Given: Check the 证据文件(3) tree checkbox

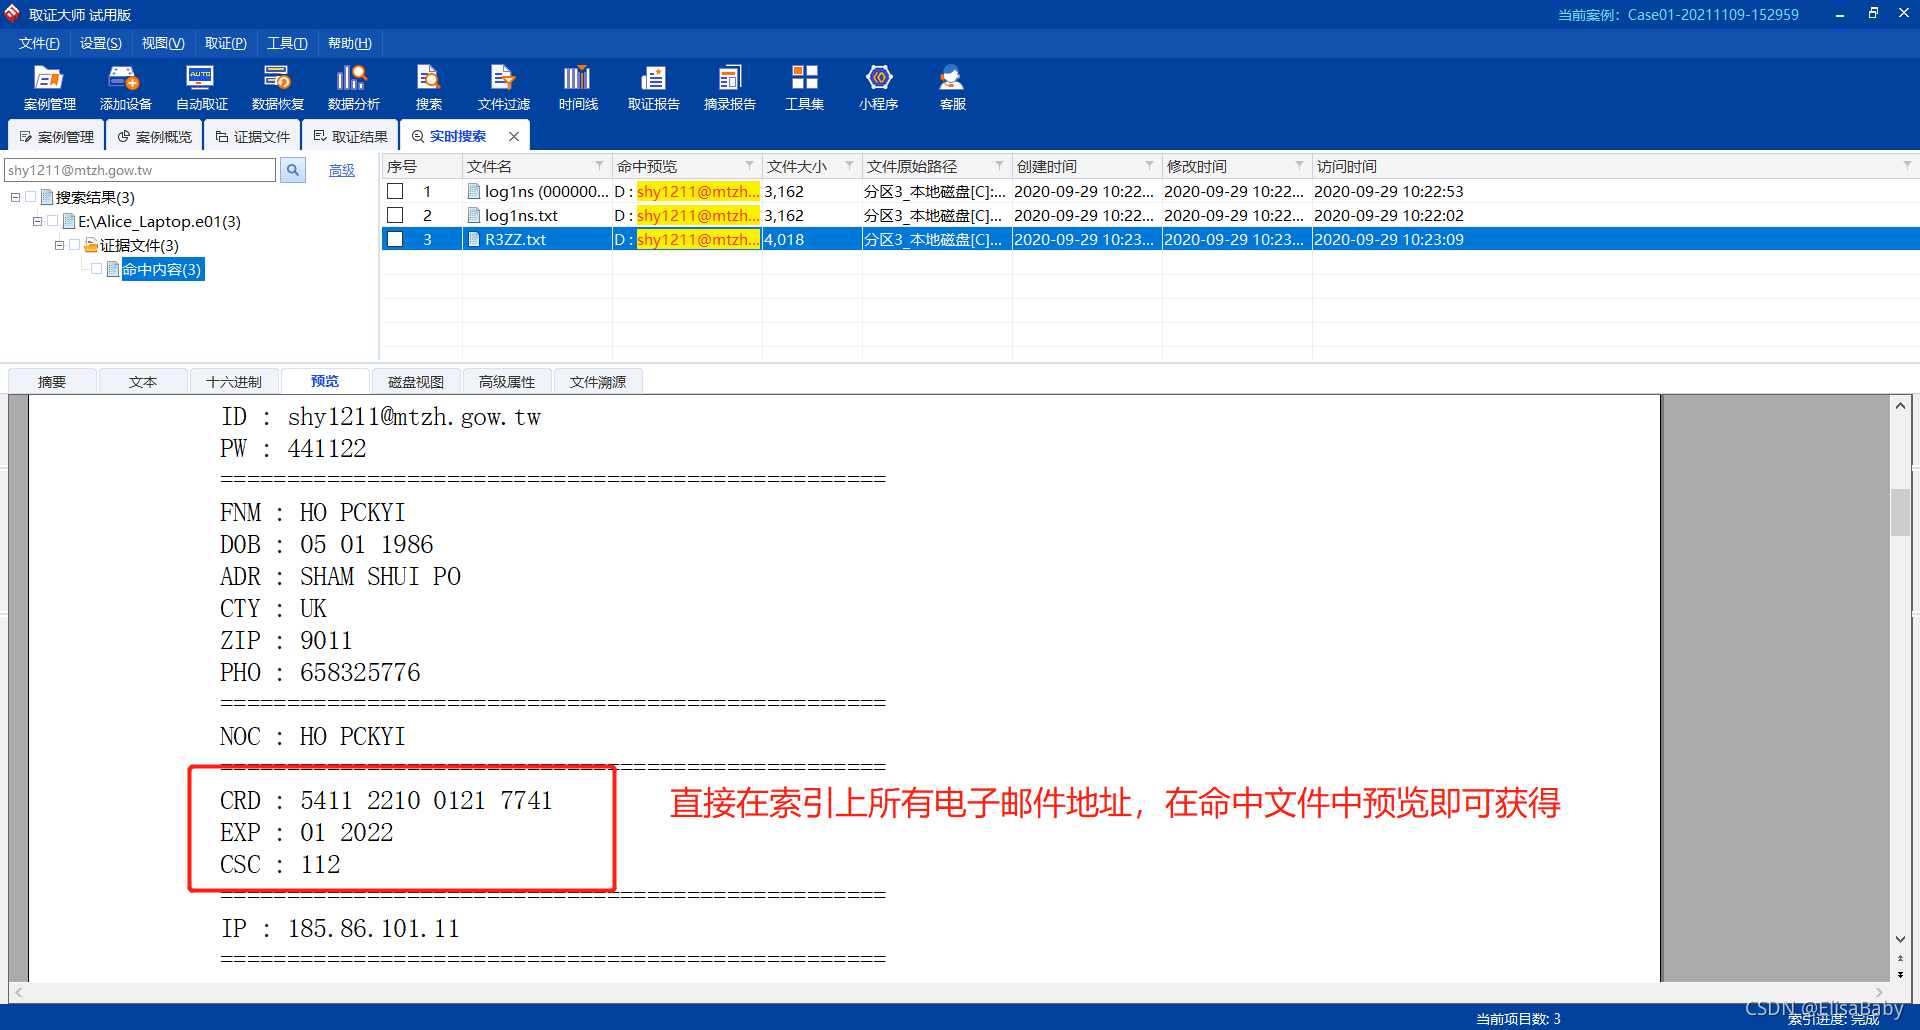Looking at the screenshot, I should (75, 245).
